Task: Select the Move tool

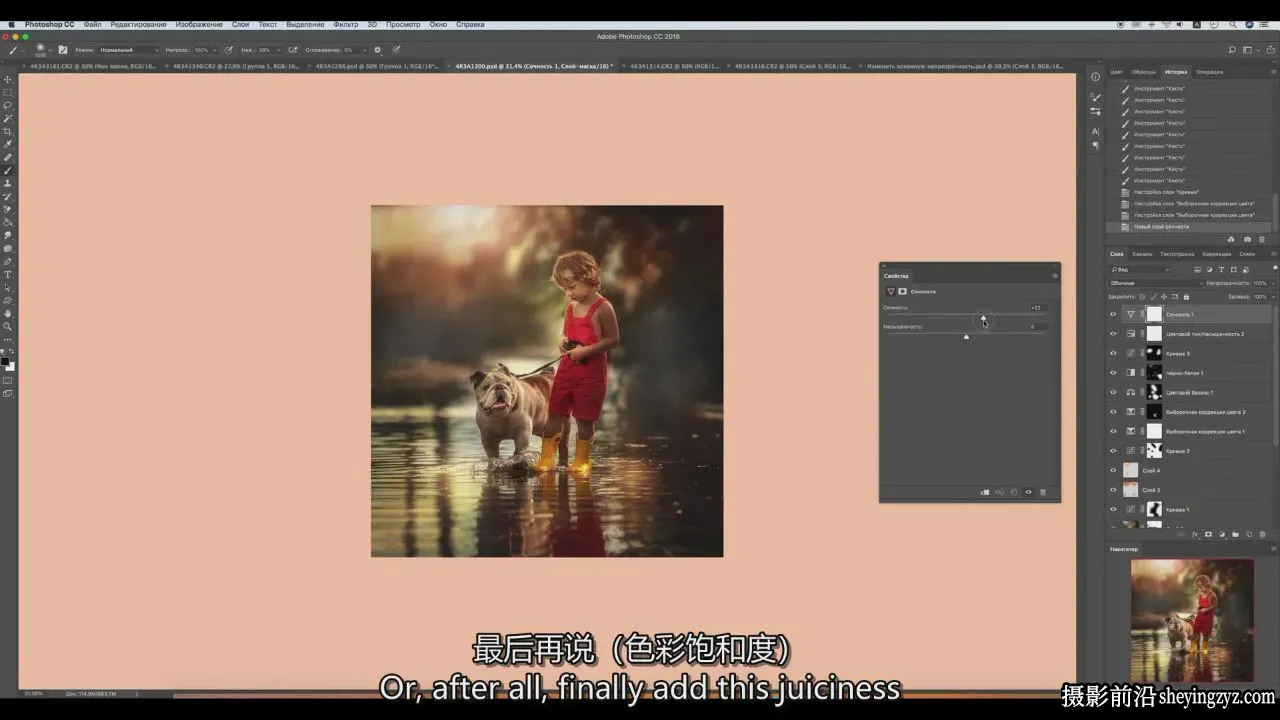Action: point(8,79)
